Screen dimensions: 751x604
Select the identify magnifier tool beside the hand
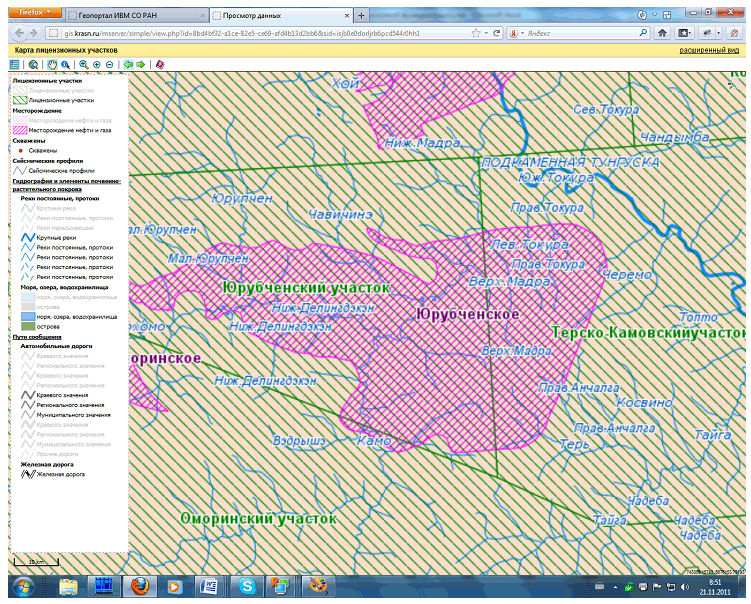coord(65,64)
